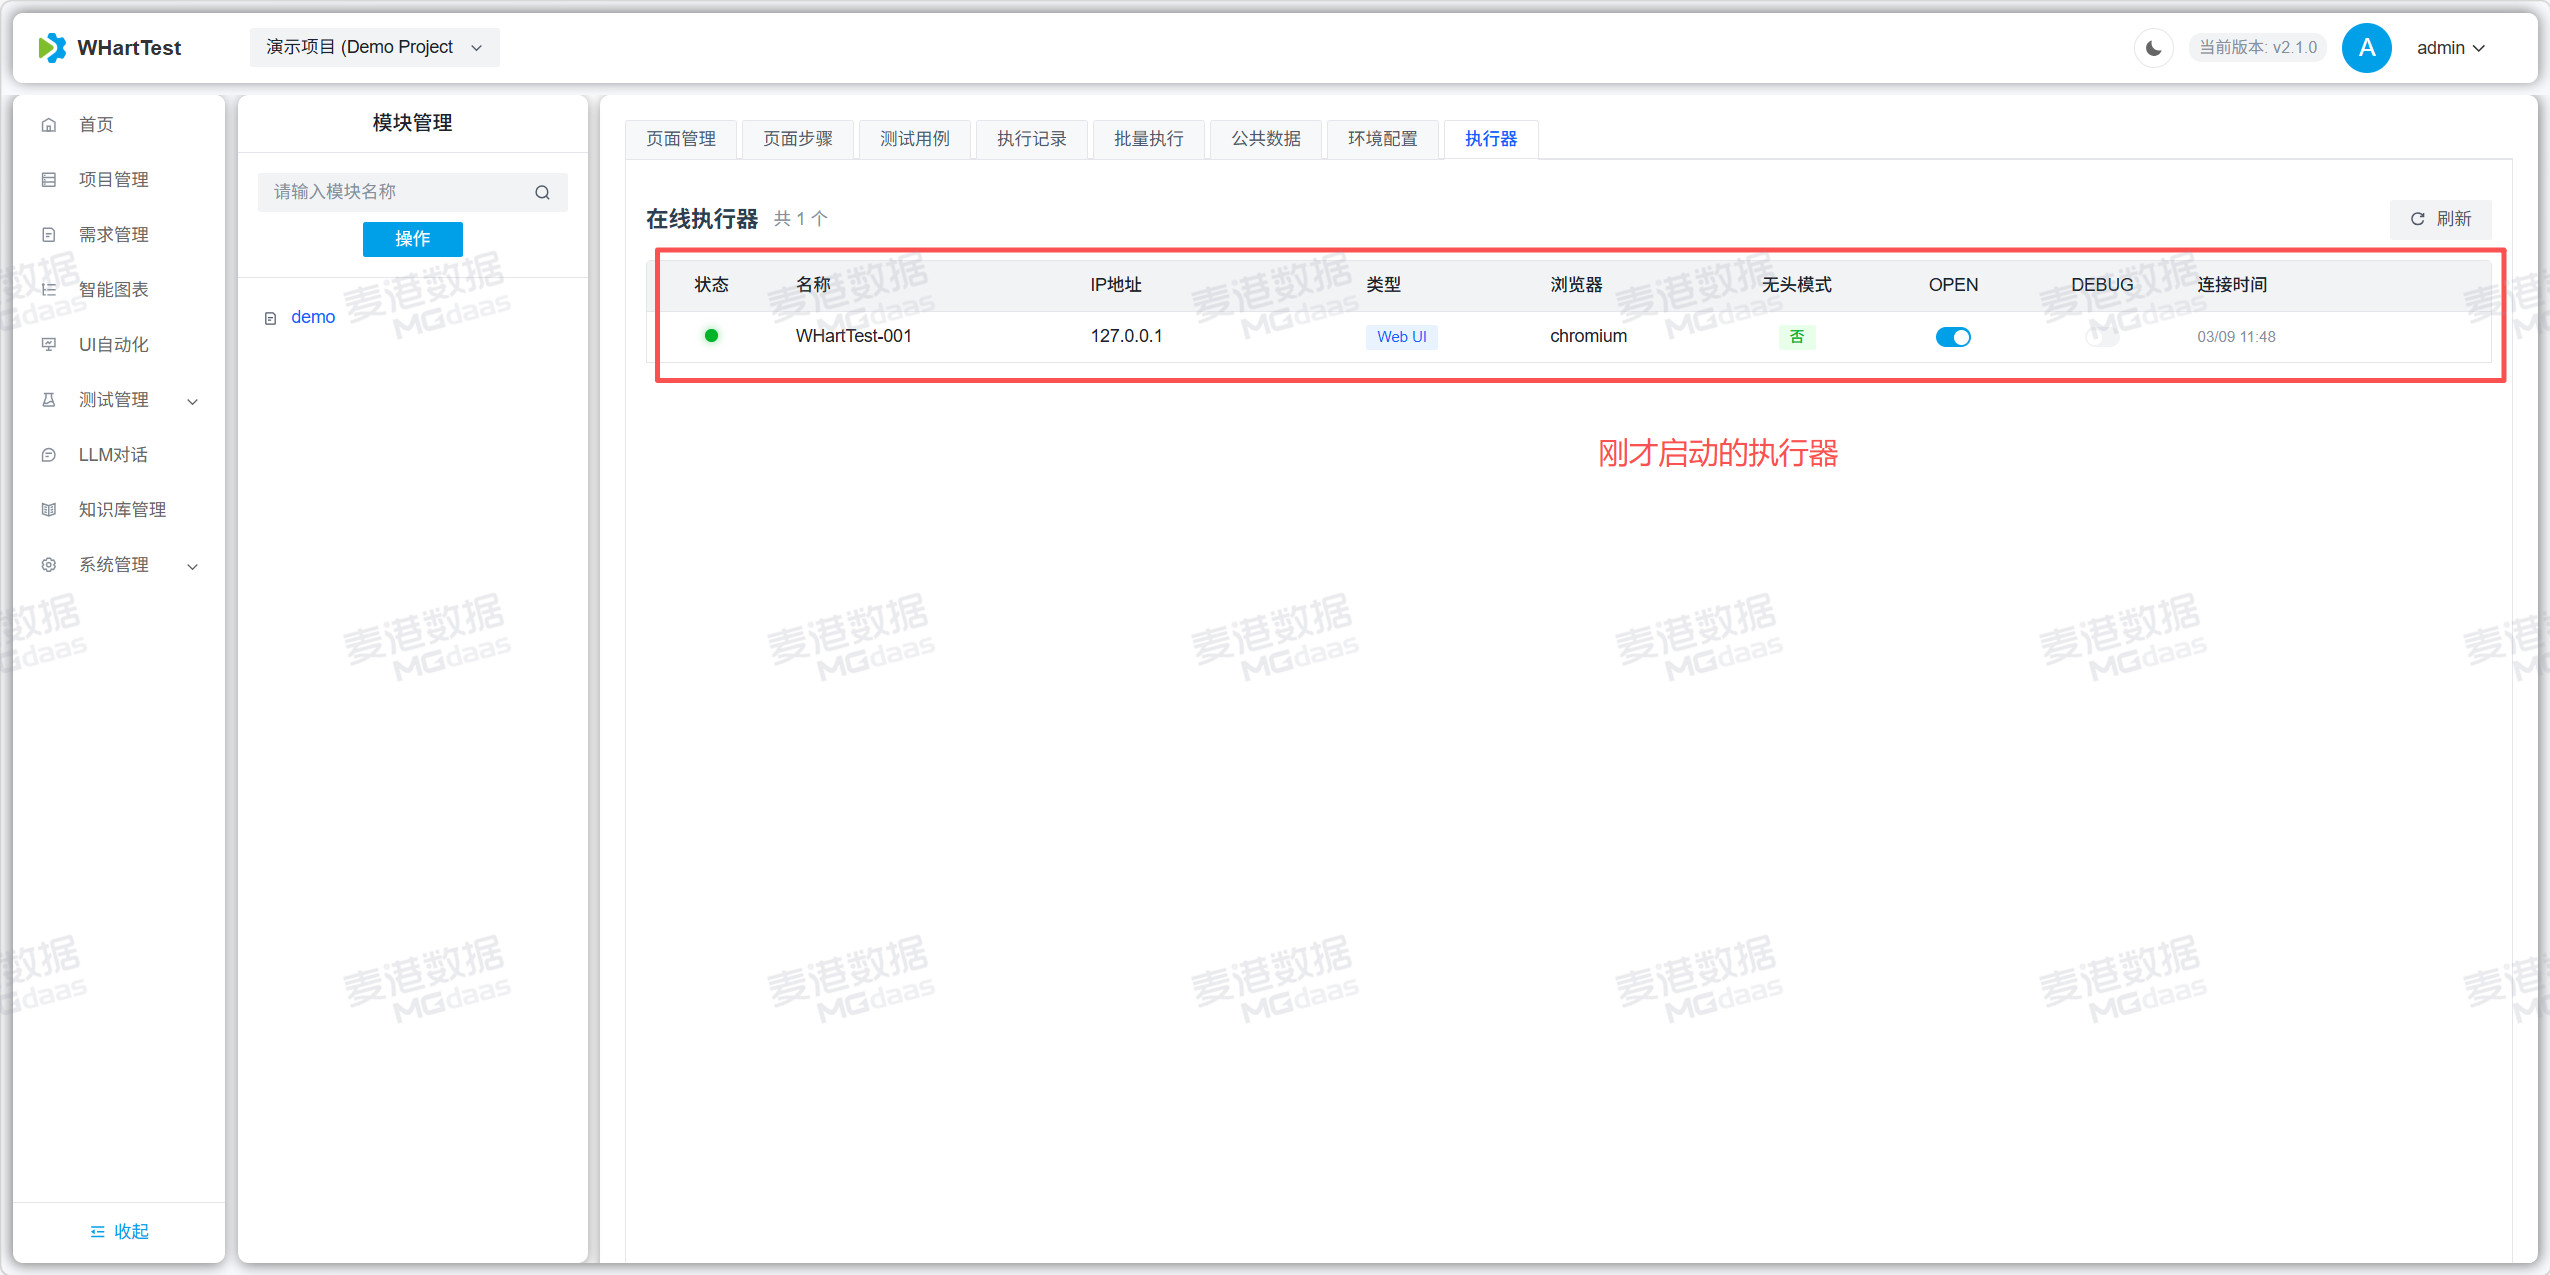Click the search icon in module search box
The height and width of the screenshot is (1275, 2550).
(x=542, y=192)
